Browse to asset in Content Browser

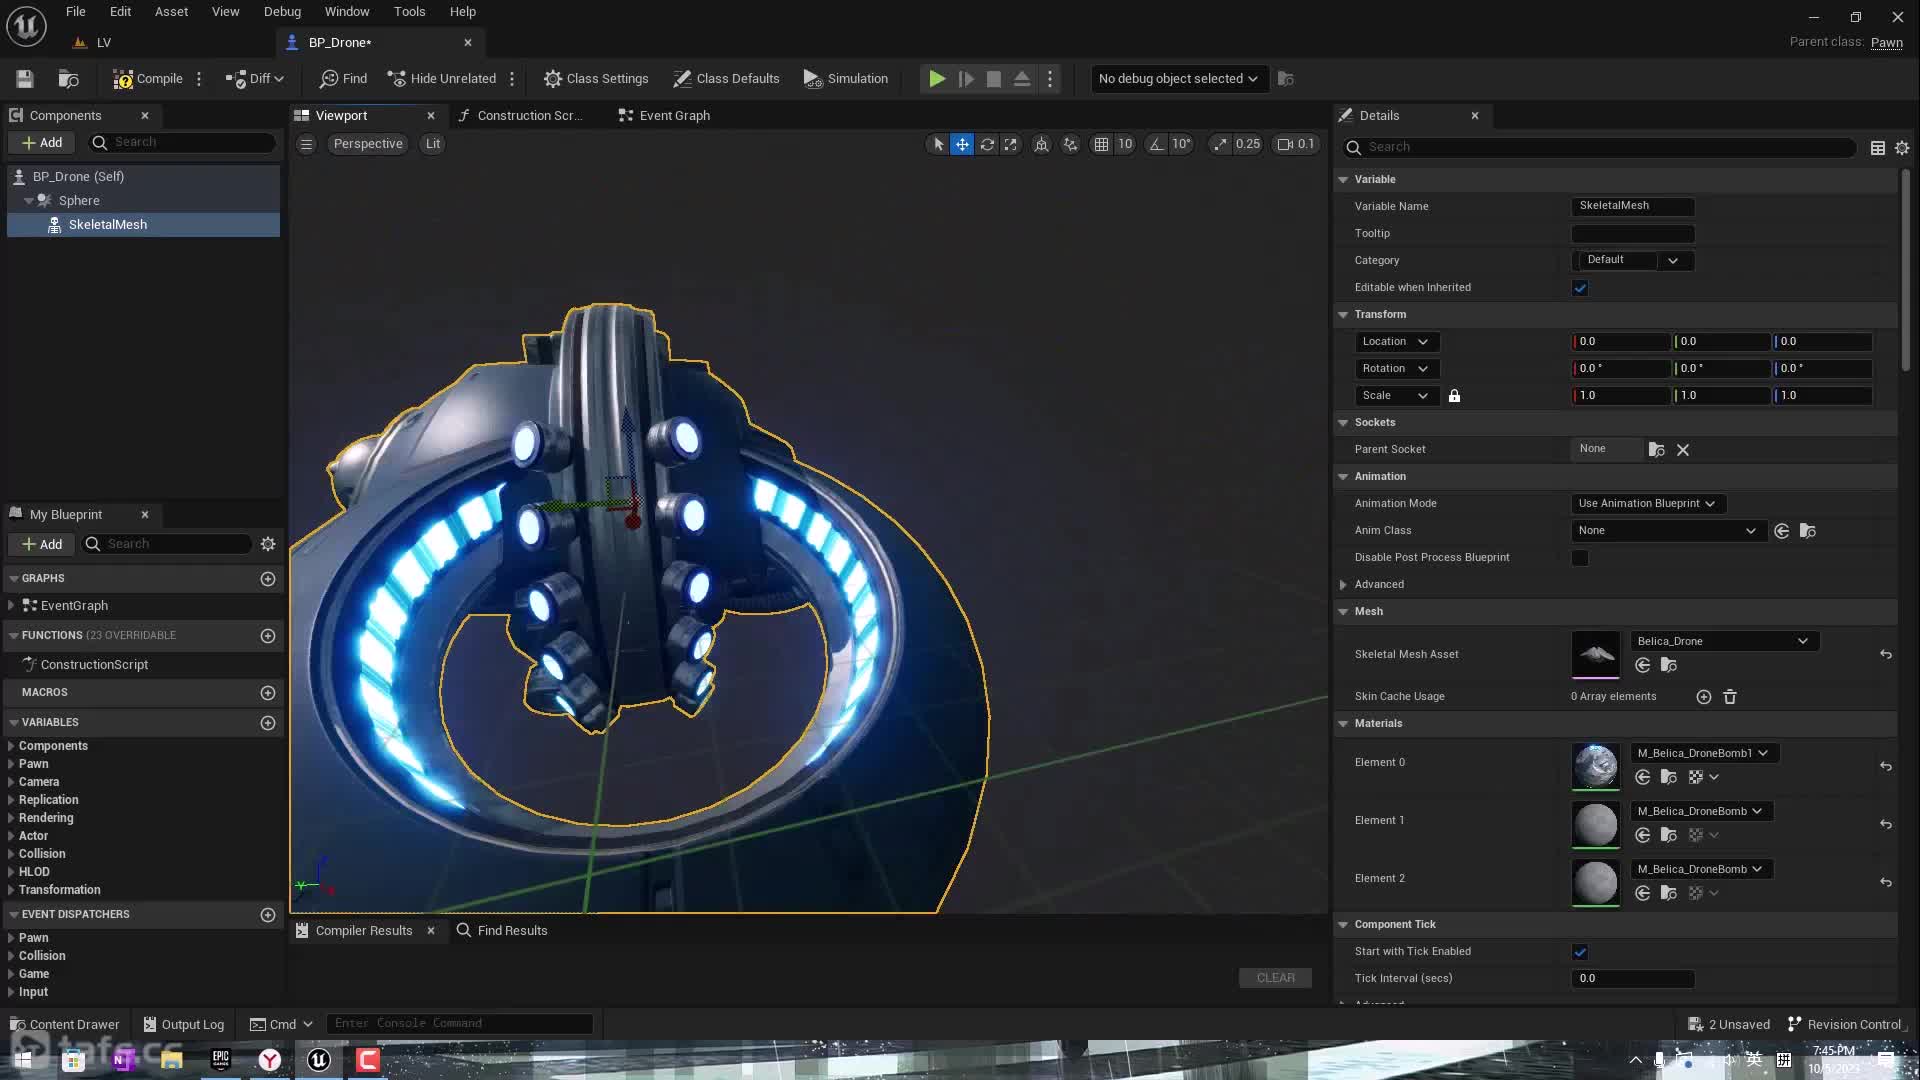[69, 79]
